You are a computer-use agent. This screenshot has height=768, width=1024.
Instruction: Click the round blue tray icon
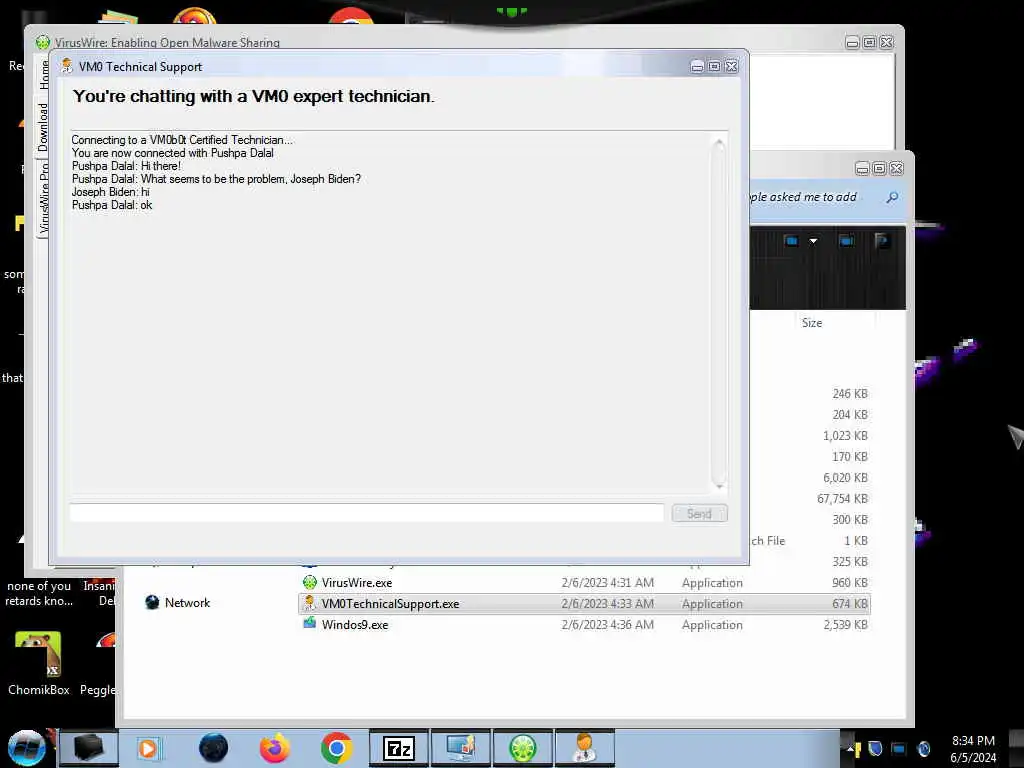pyautogui.click(x=924, y=748)
